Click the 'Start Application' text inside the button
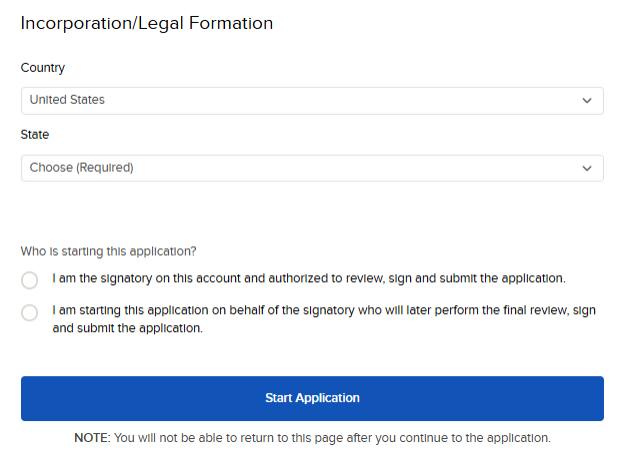 point(312,398)
